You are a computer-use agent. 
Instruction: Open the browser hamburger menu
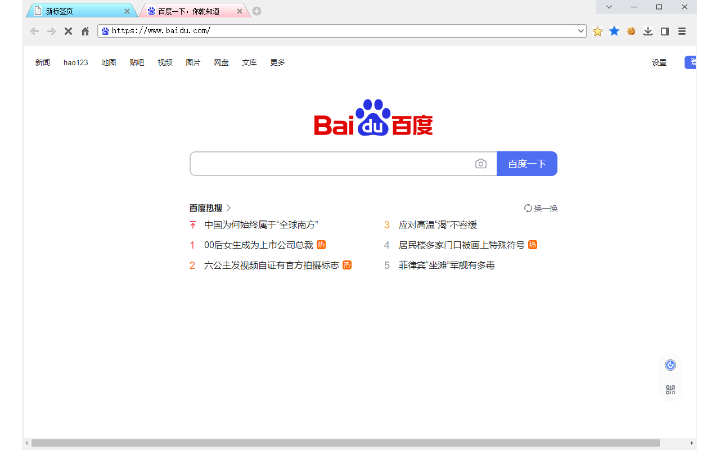[682, 31]
